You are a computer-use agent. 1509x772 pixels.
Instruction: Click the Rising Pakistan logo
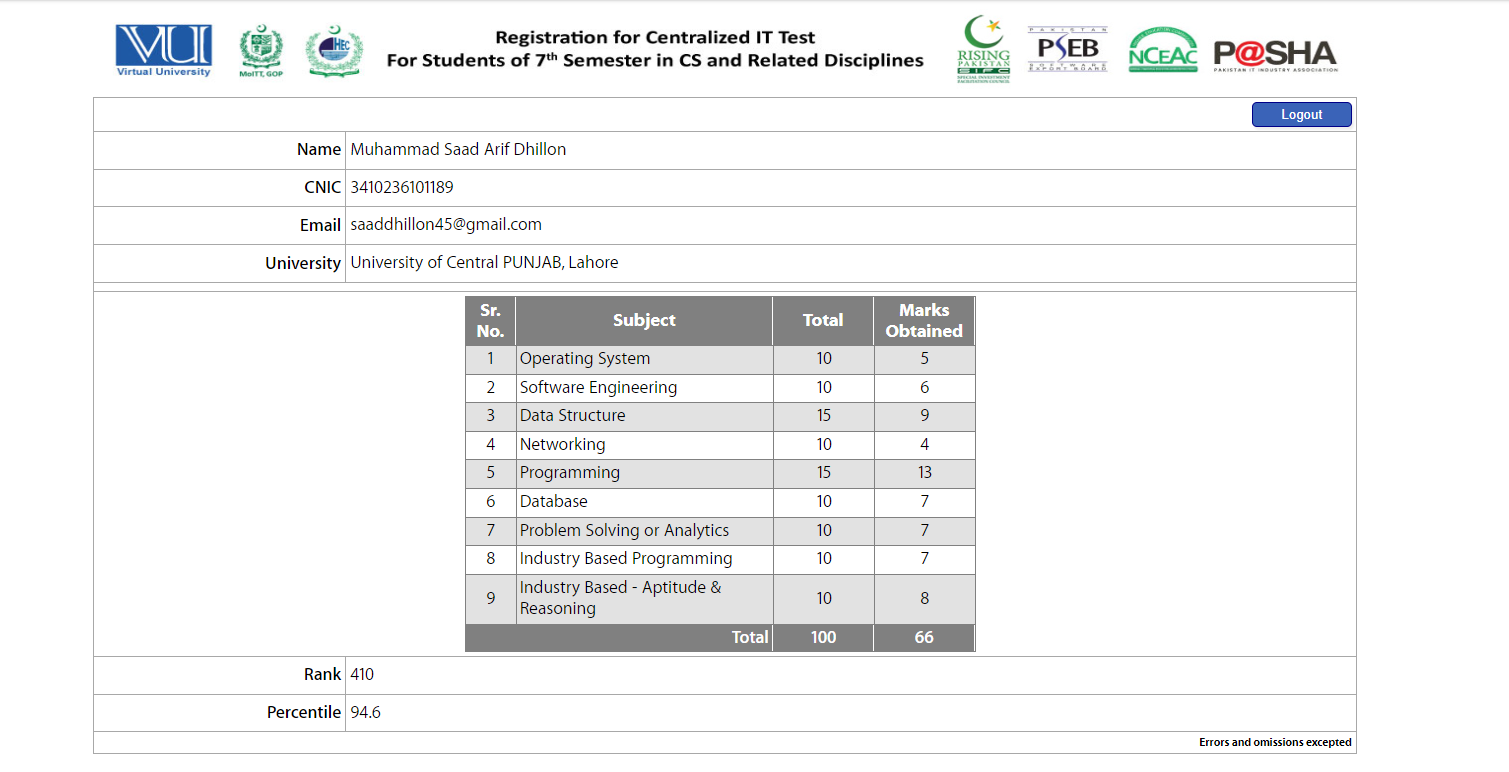[984, 50]
